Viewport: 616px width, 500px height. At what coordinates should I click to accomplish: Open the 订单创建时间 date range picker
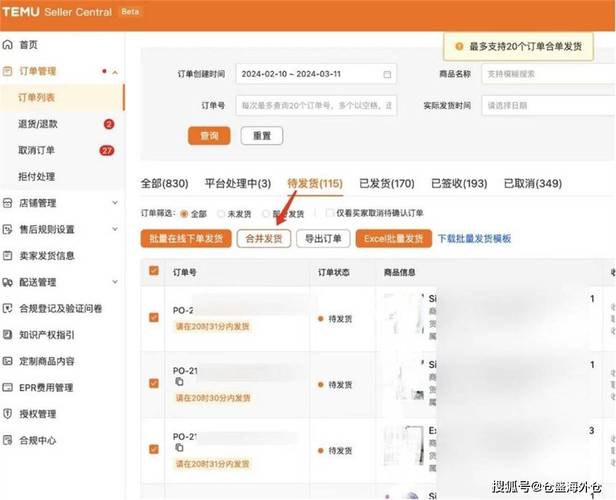(316, 74)
